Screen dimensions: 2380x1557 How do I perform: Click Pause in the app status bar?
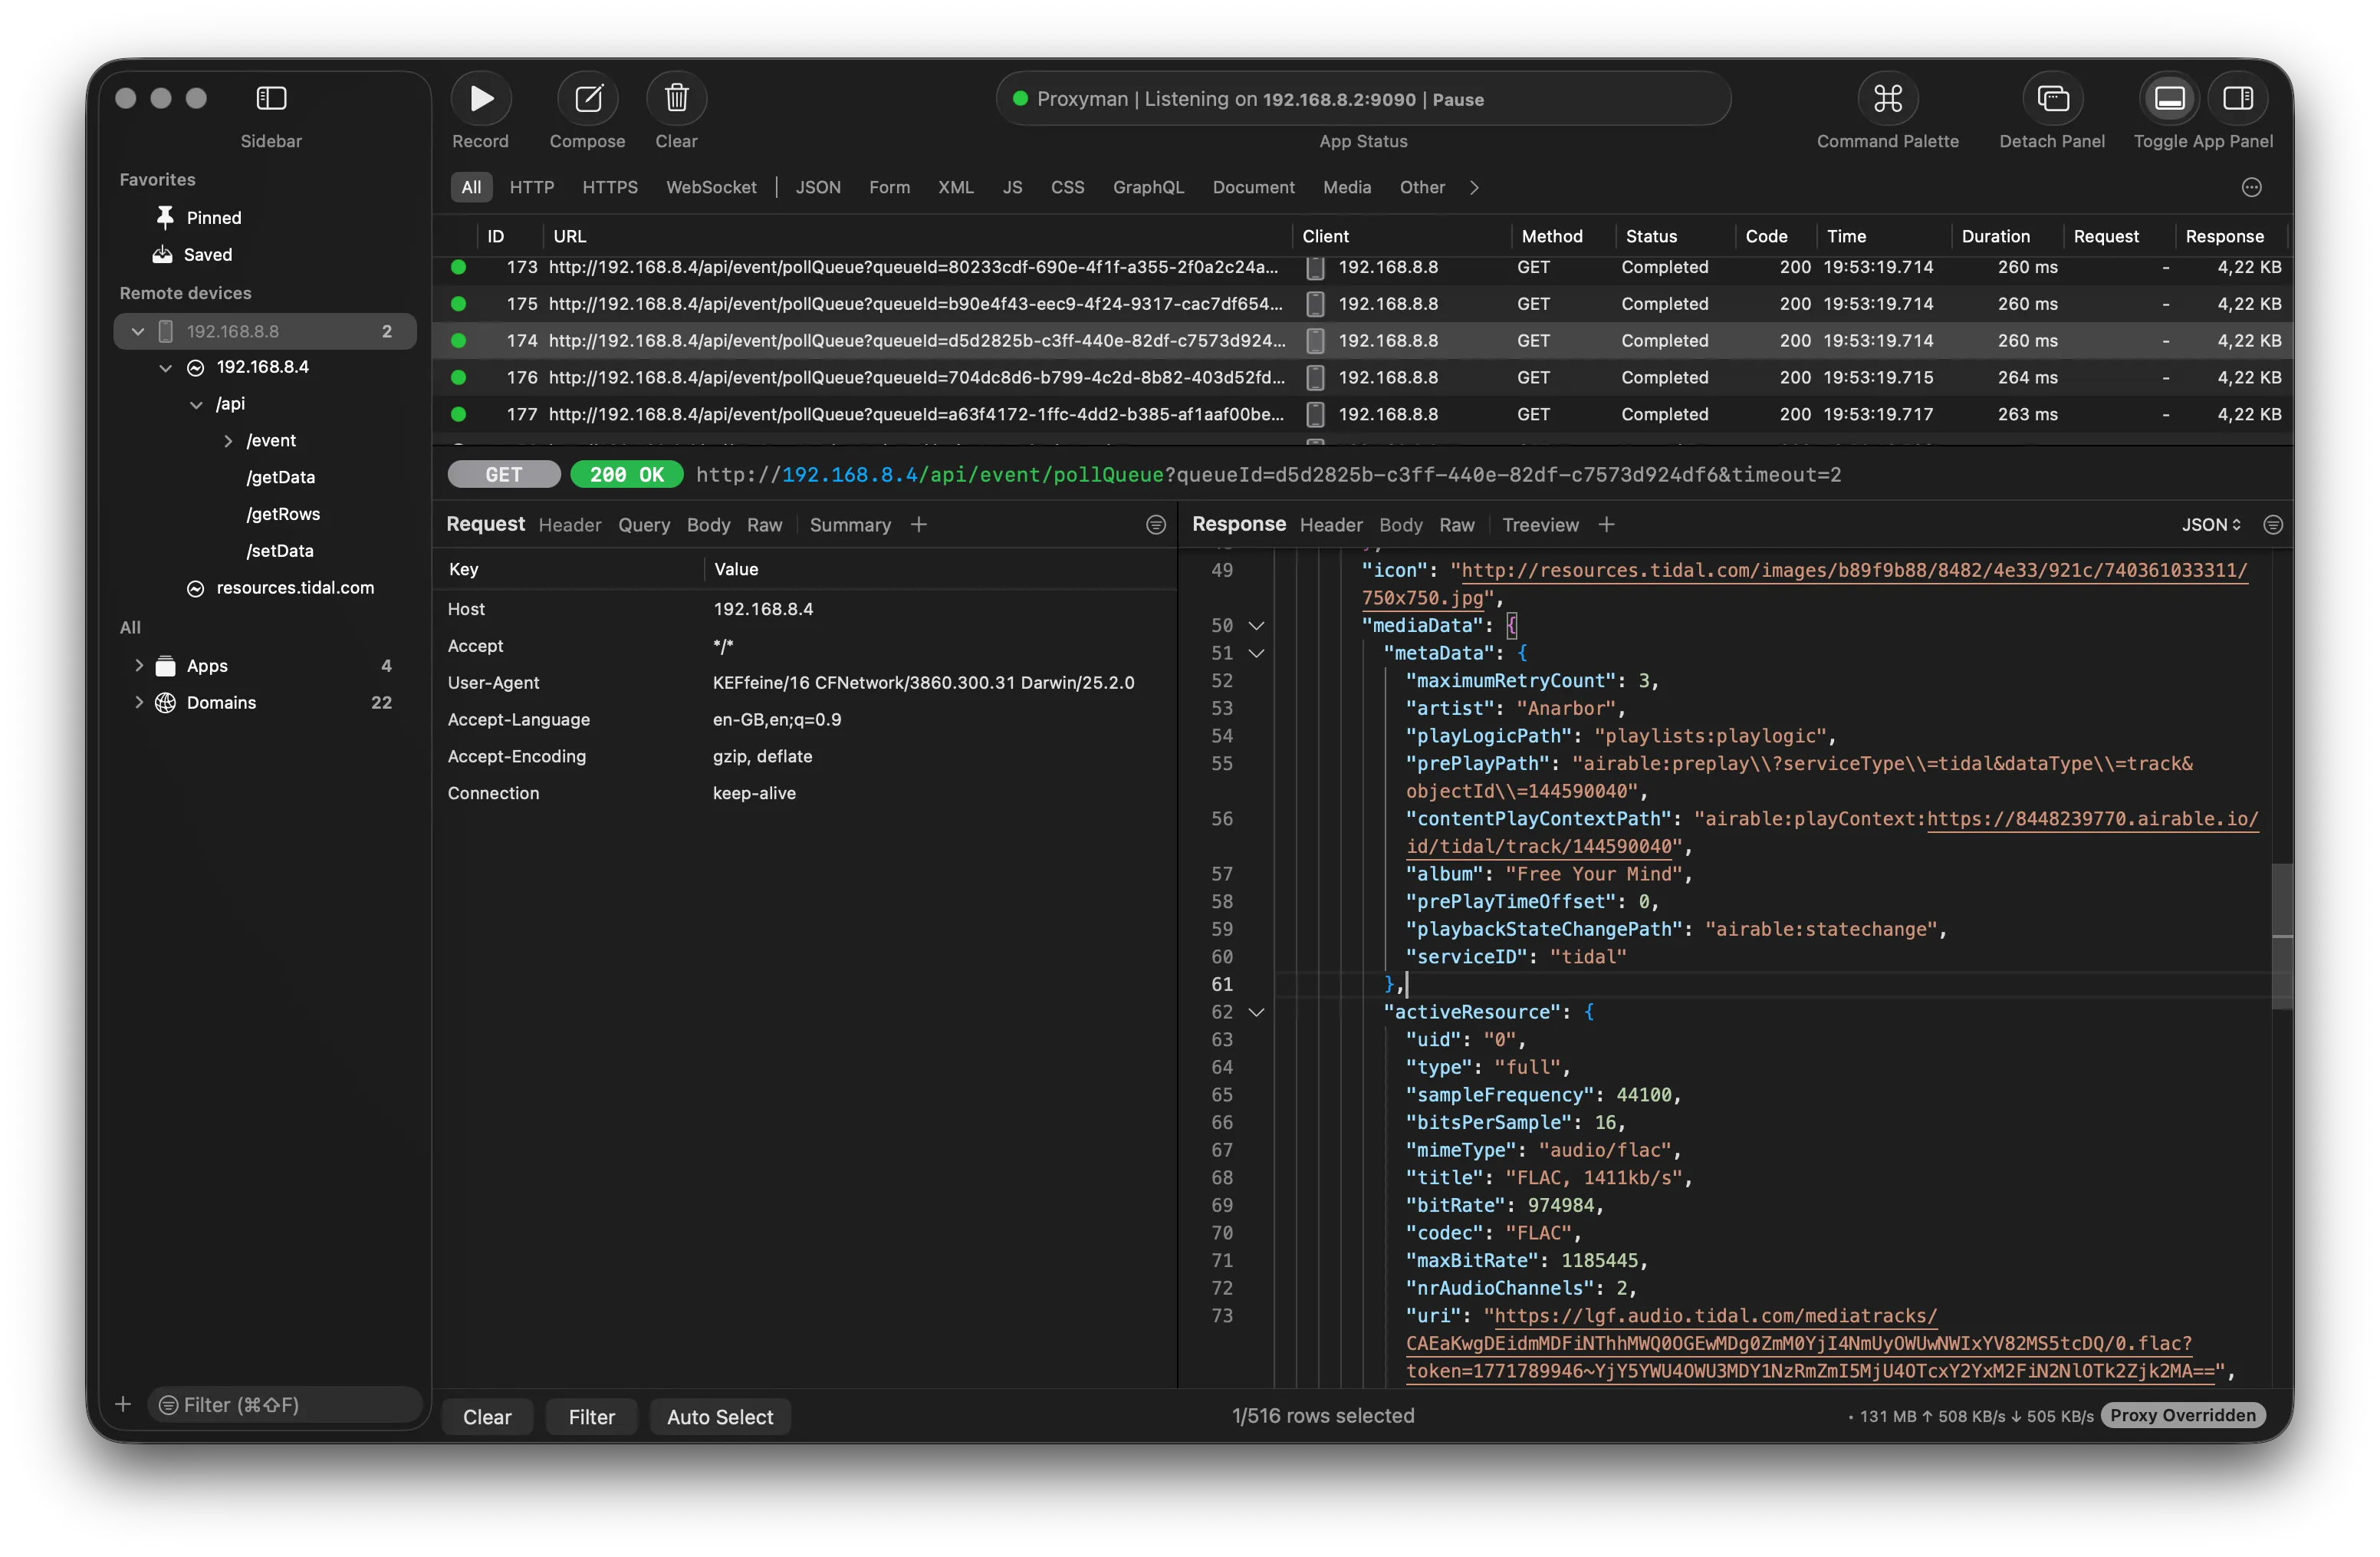[x=1458, y=100]
